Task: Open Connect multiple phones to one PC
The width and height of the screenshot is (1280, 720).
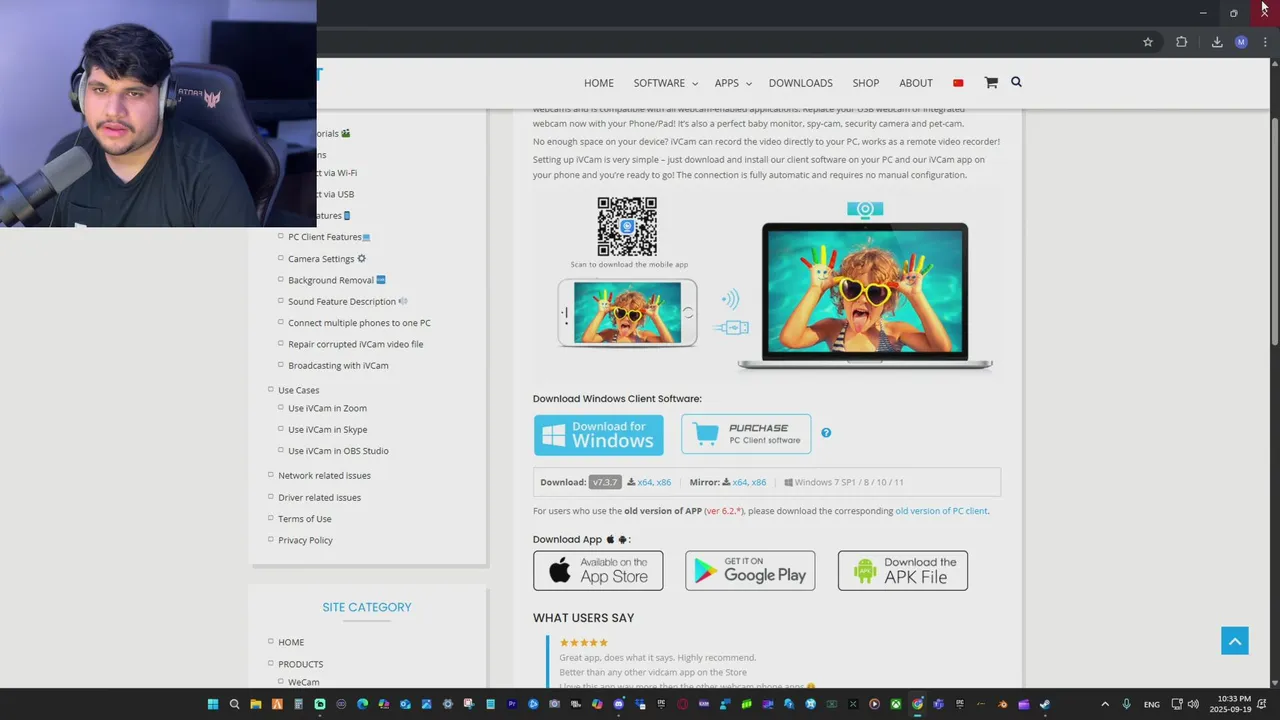Action: pyautogui.click(x=359, y=323)
